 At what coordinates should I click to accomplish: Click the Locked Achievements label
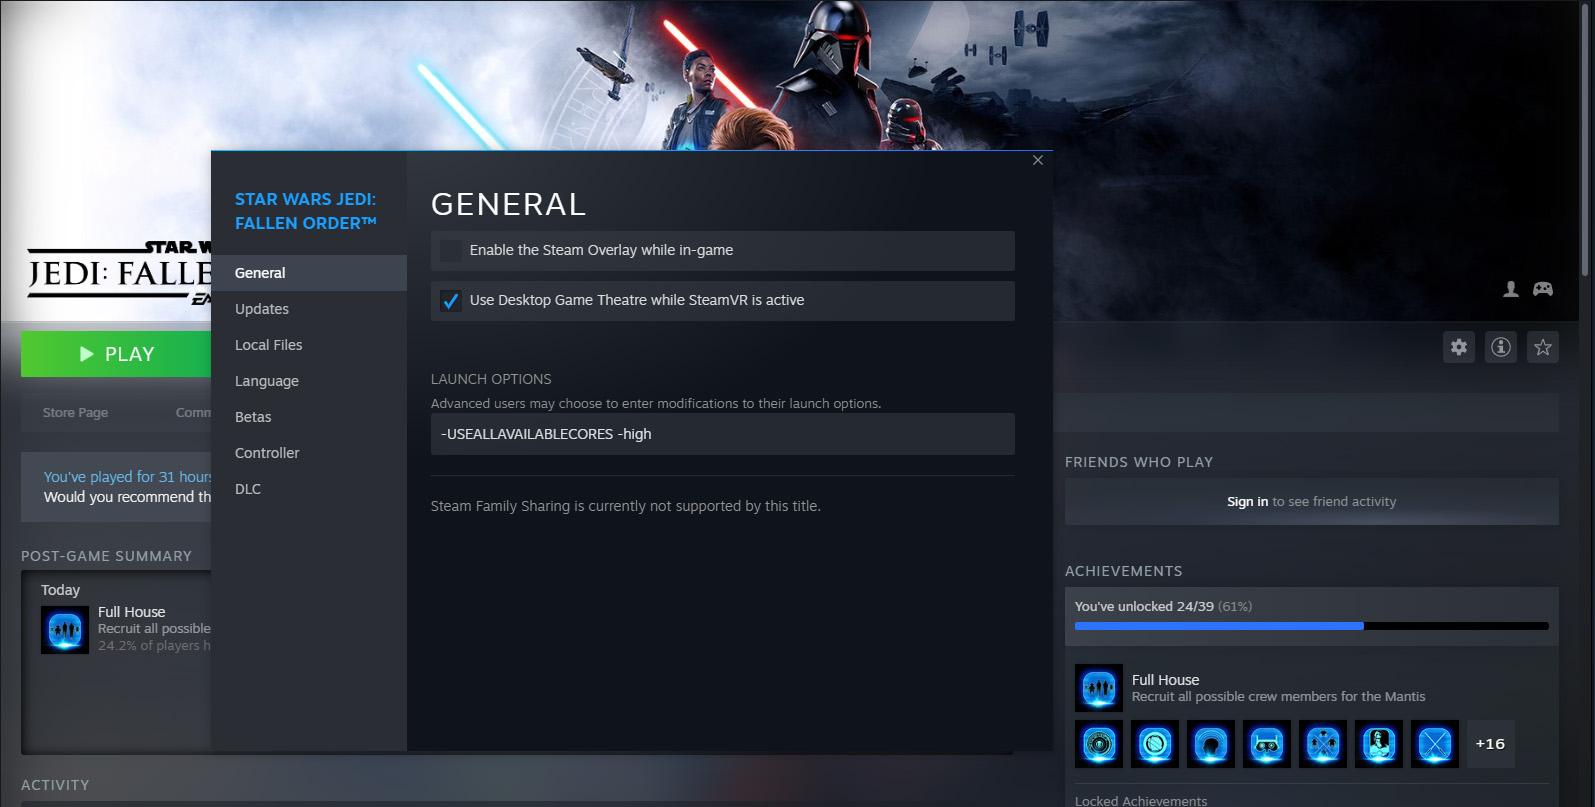click(1141, 801)
